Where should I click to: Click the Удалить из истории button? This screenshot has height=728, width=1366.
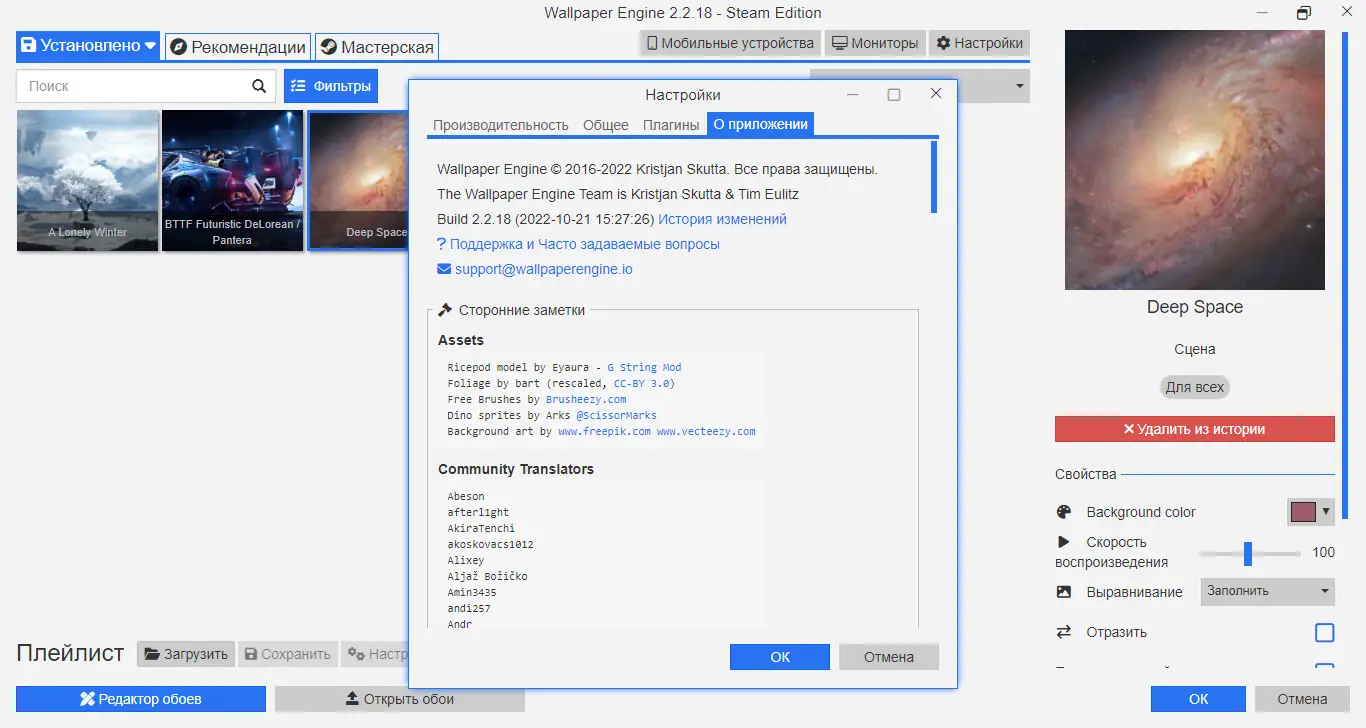click(x=1195, y=429)
